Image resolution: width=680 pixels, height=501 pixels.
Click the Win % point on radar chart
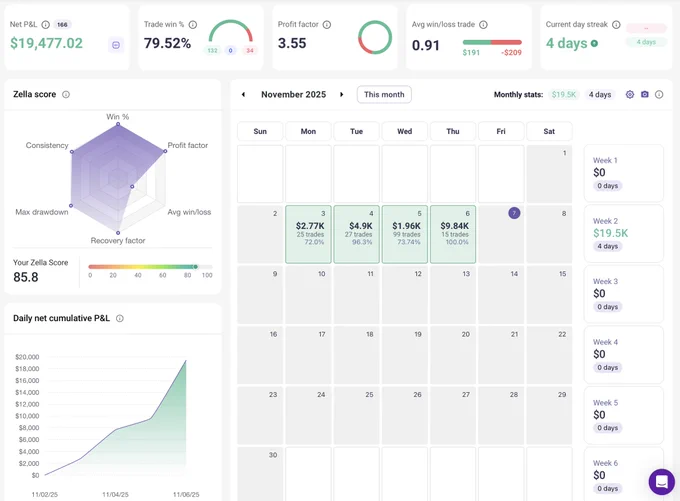[118, 125]
